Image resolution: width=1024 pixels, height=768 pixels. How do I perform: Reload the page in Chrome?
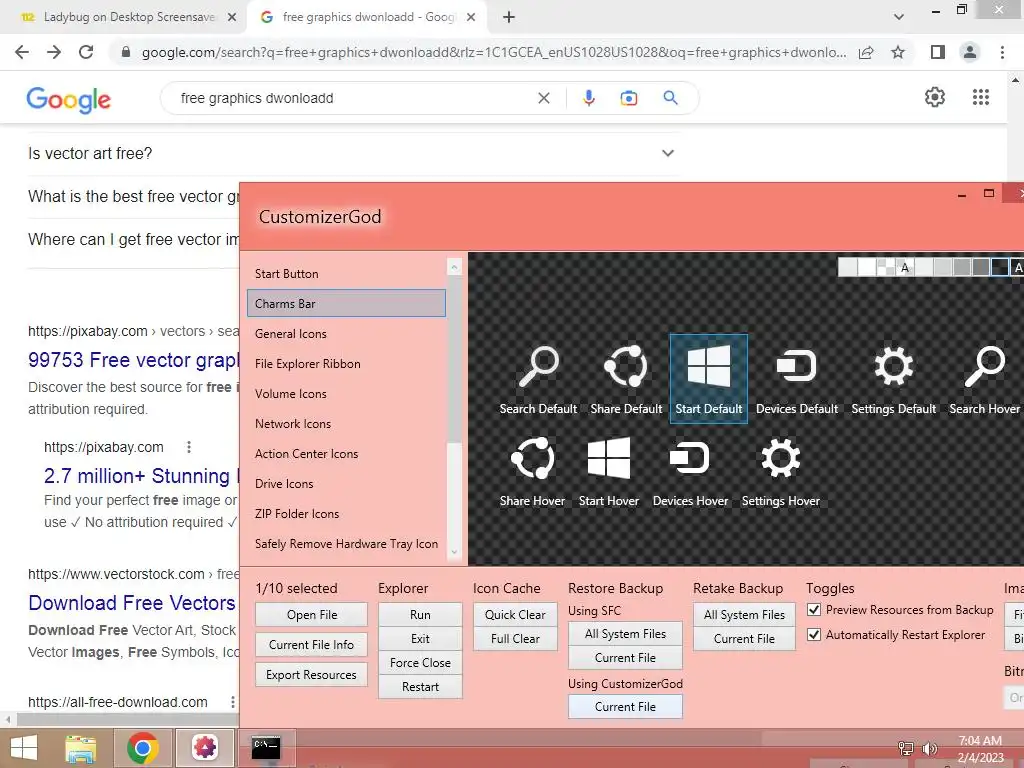pos(86,52)
